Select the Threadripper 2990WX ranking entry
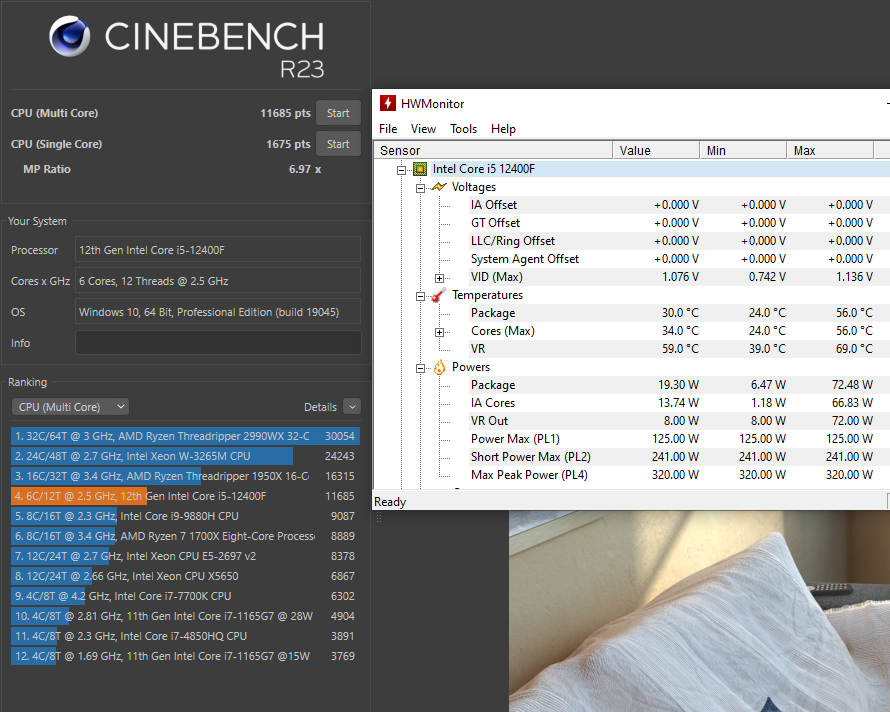 pyautogui.click(x=185, y=436)
